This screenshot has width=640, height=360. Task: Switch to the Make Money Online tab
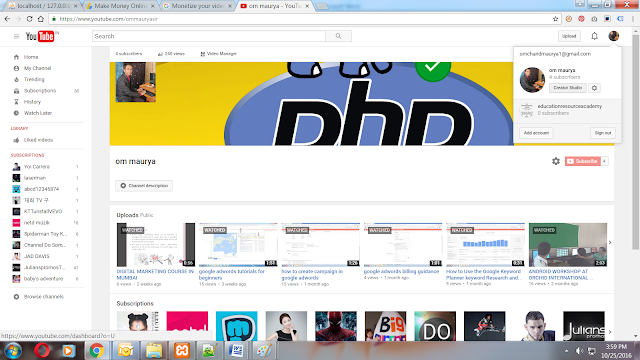pos(120,6)
